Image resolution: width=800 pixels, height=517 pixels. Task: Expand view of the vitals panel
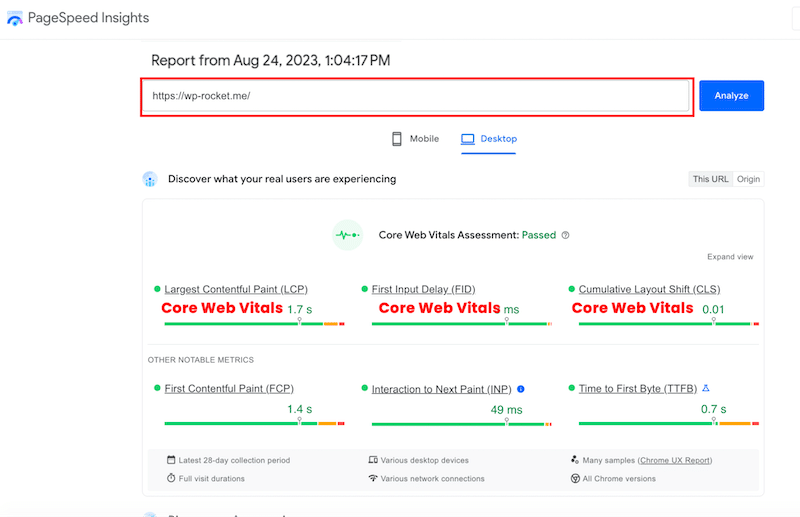[730, 257]
